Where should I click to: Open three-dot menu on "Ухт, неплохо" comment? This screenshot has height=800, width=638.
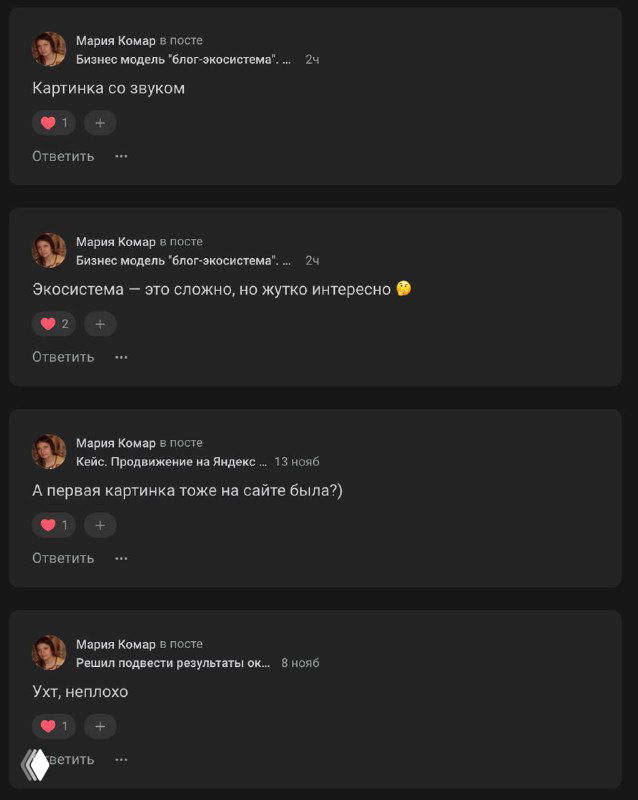click(x=121, y=759)
